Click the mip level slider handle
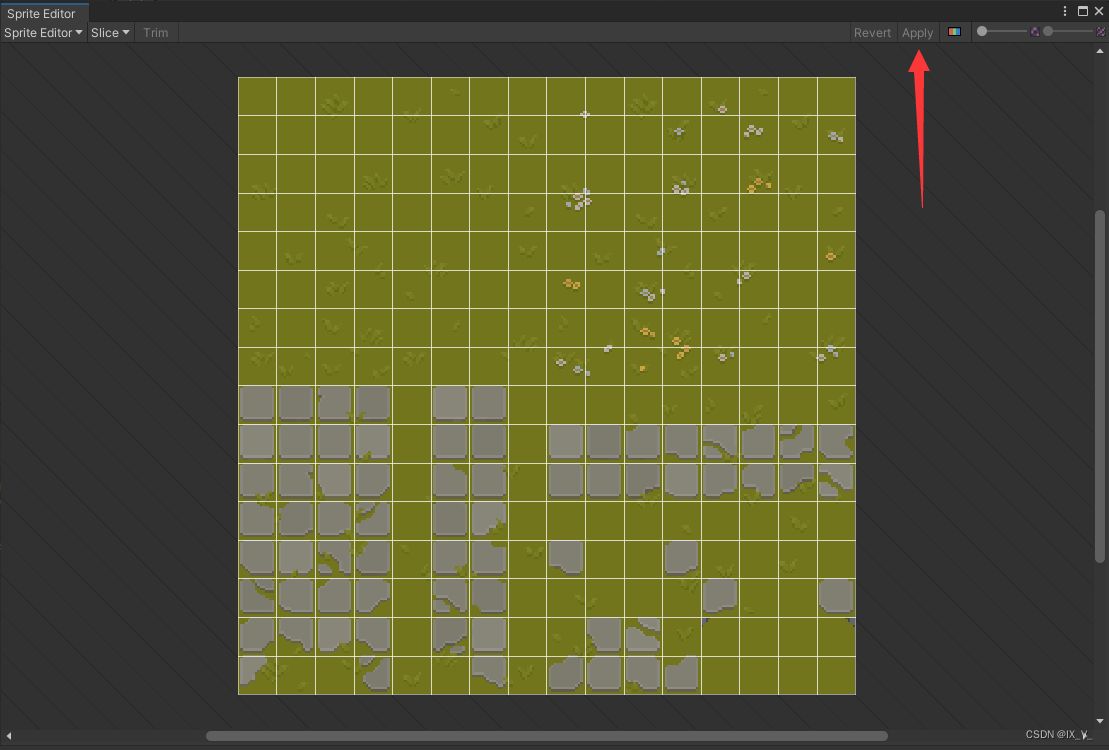 [1048, 31]
